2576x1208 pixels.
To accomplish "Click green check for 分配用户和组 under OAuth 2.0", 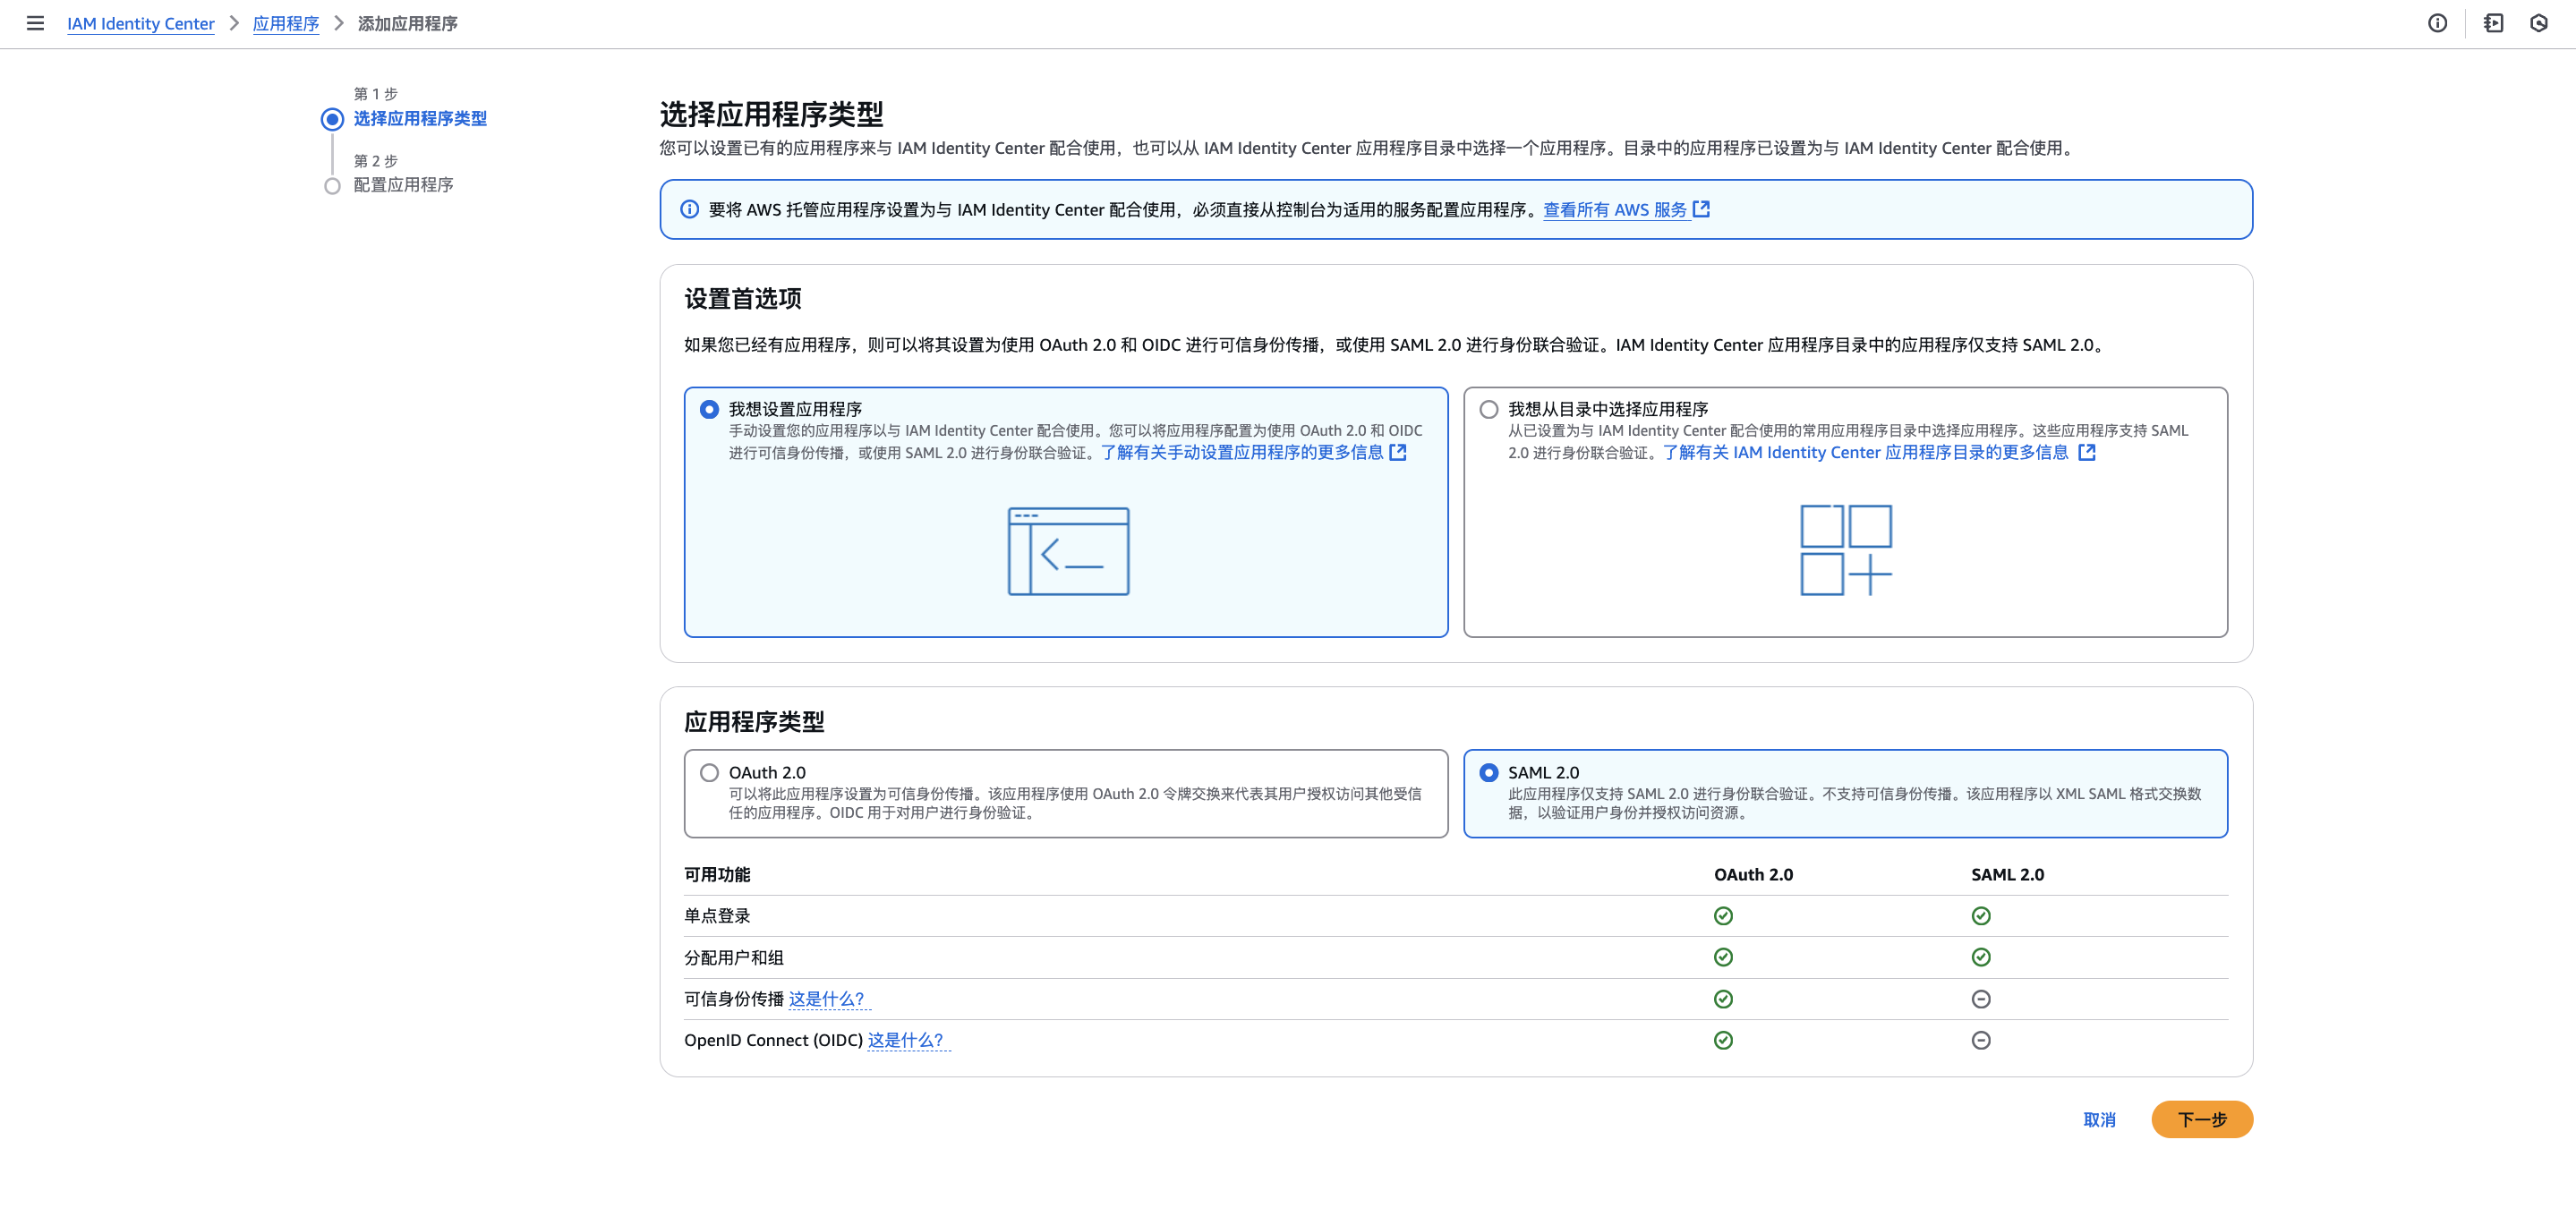I will 1723,957.
